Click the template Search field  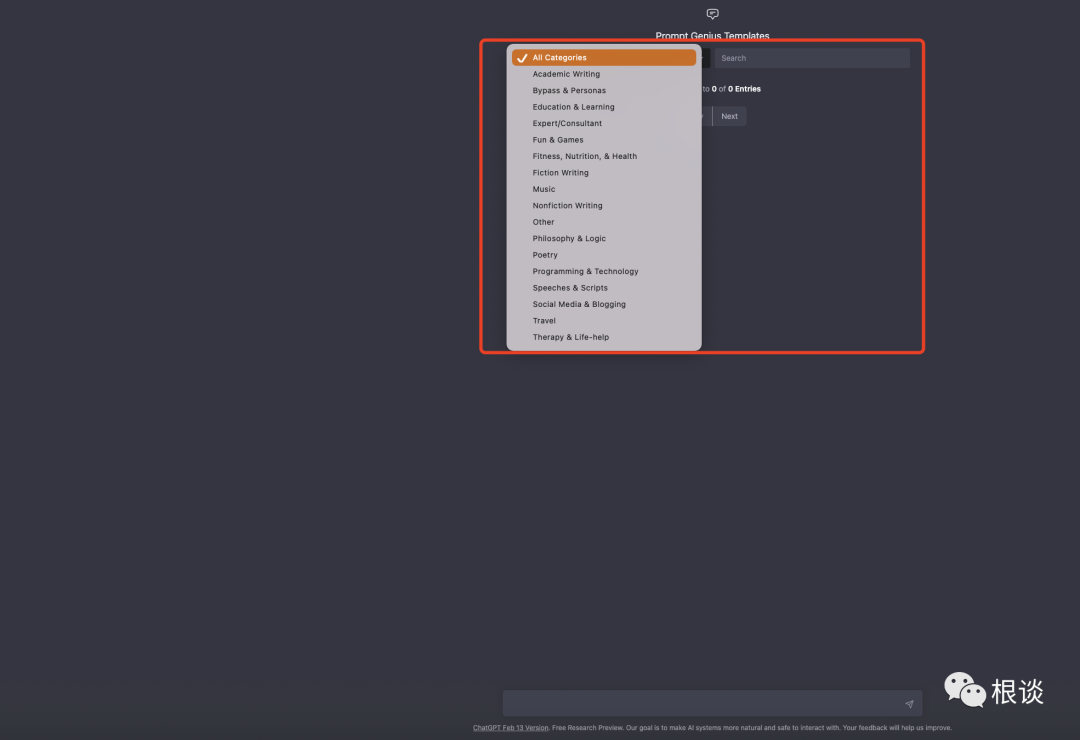[812, 59]
